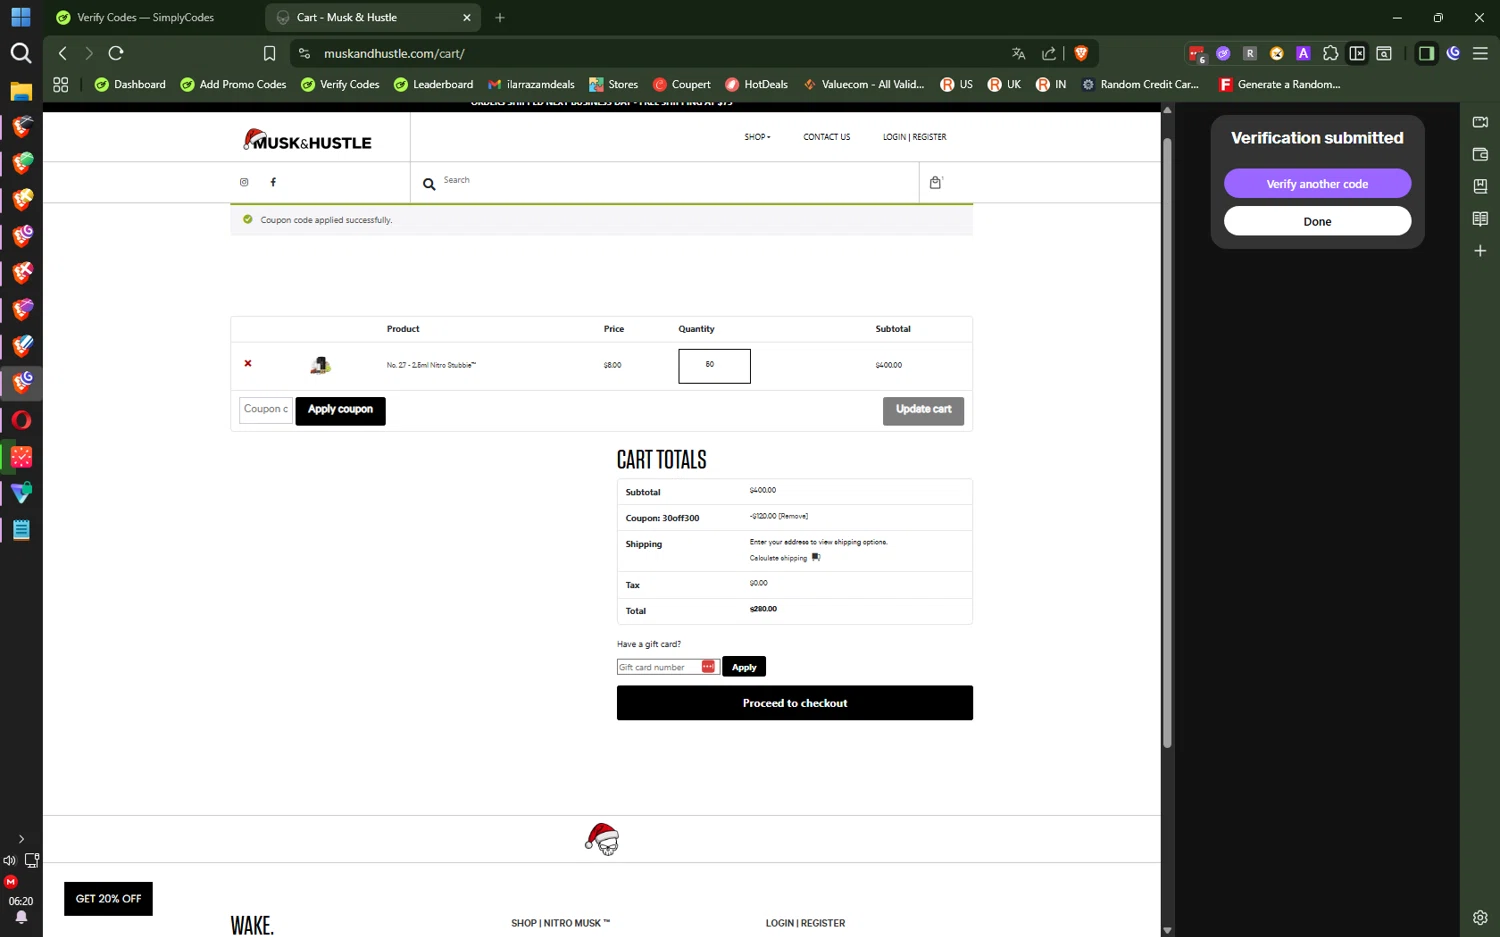Open the Facebook social icon

273,182
